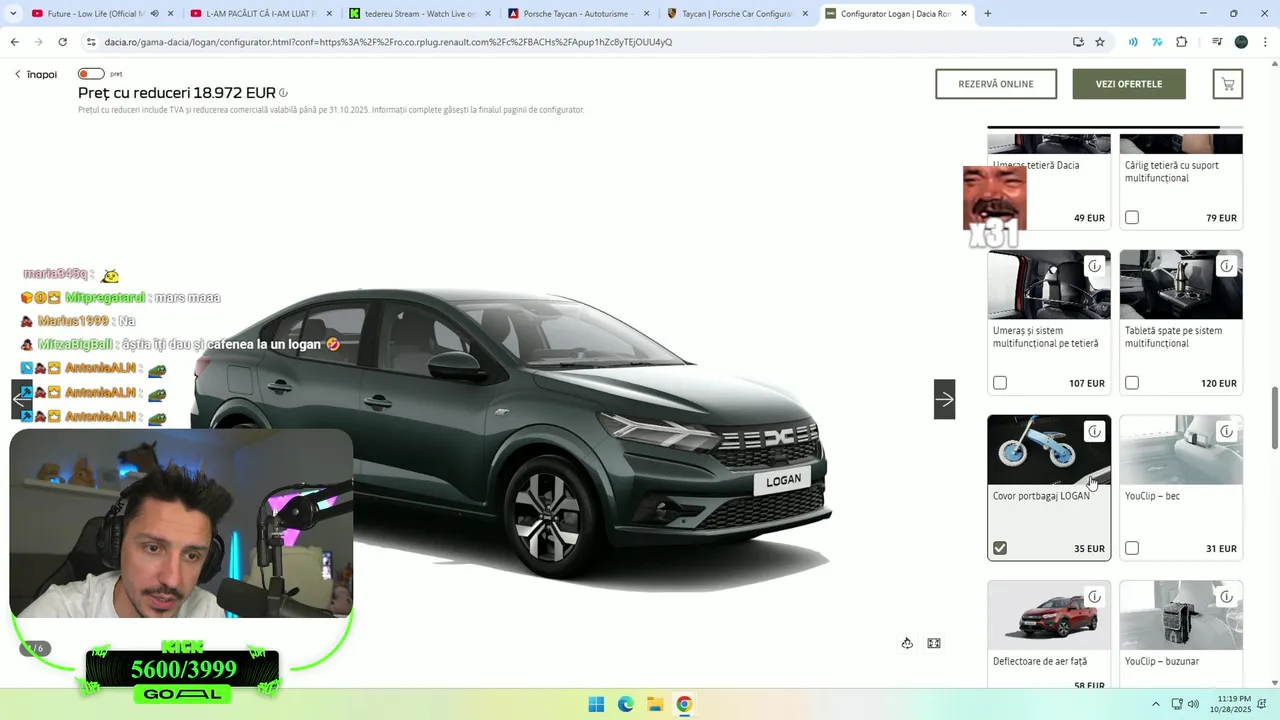The image size is (1280, 720).
Task: Open media control icon in Chrome toolbar
Action: point(1217,42)
